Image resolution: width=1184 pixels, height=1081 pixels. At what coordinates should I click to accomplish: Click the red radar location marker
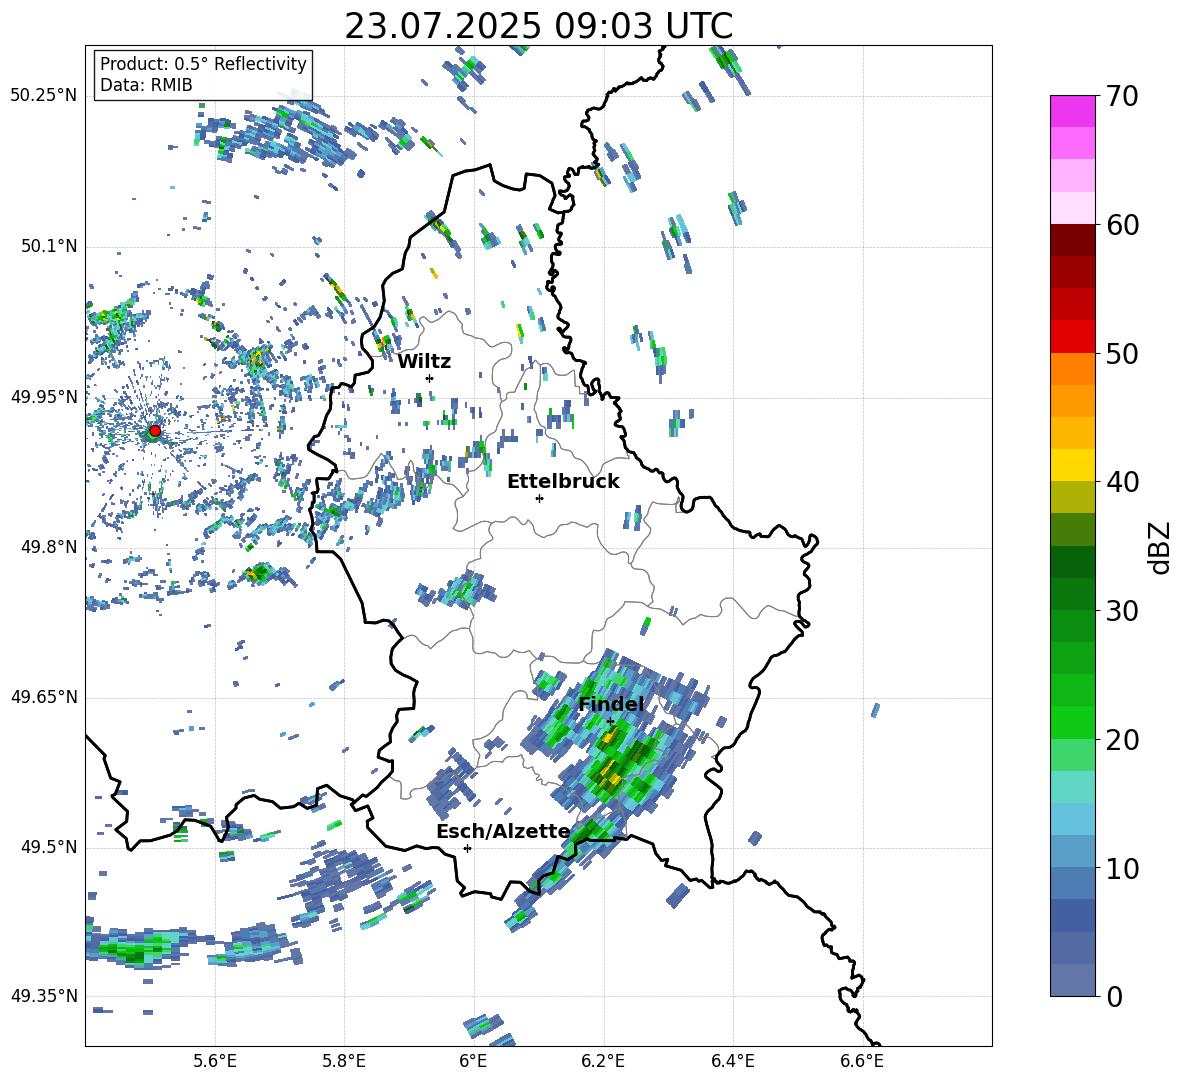(155, 430)
